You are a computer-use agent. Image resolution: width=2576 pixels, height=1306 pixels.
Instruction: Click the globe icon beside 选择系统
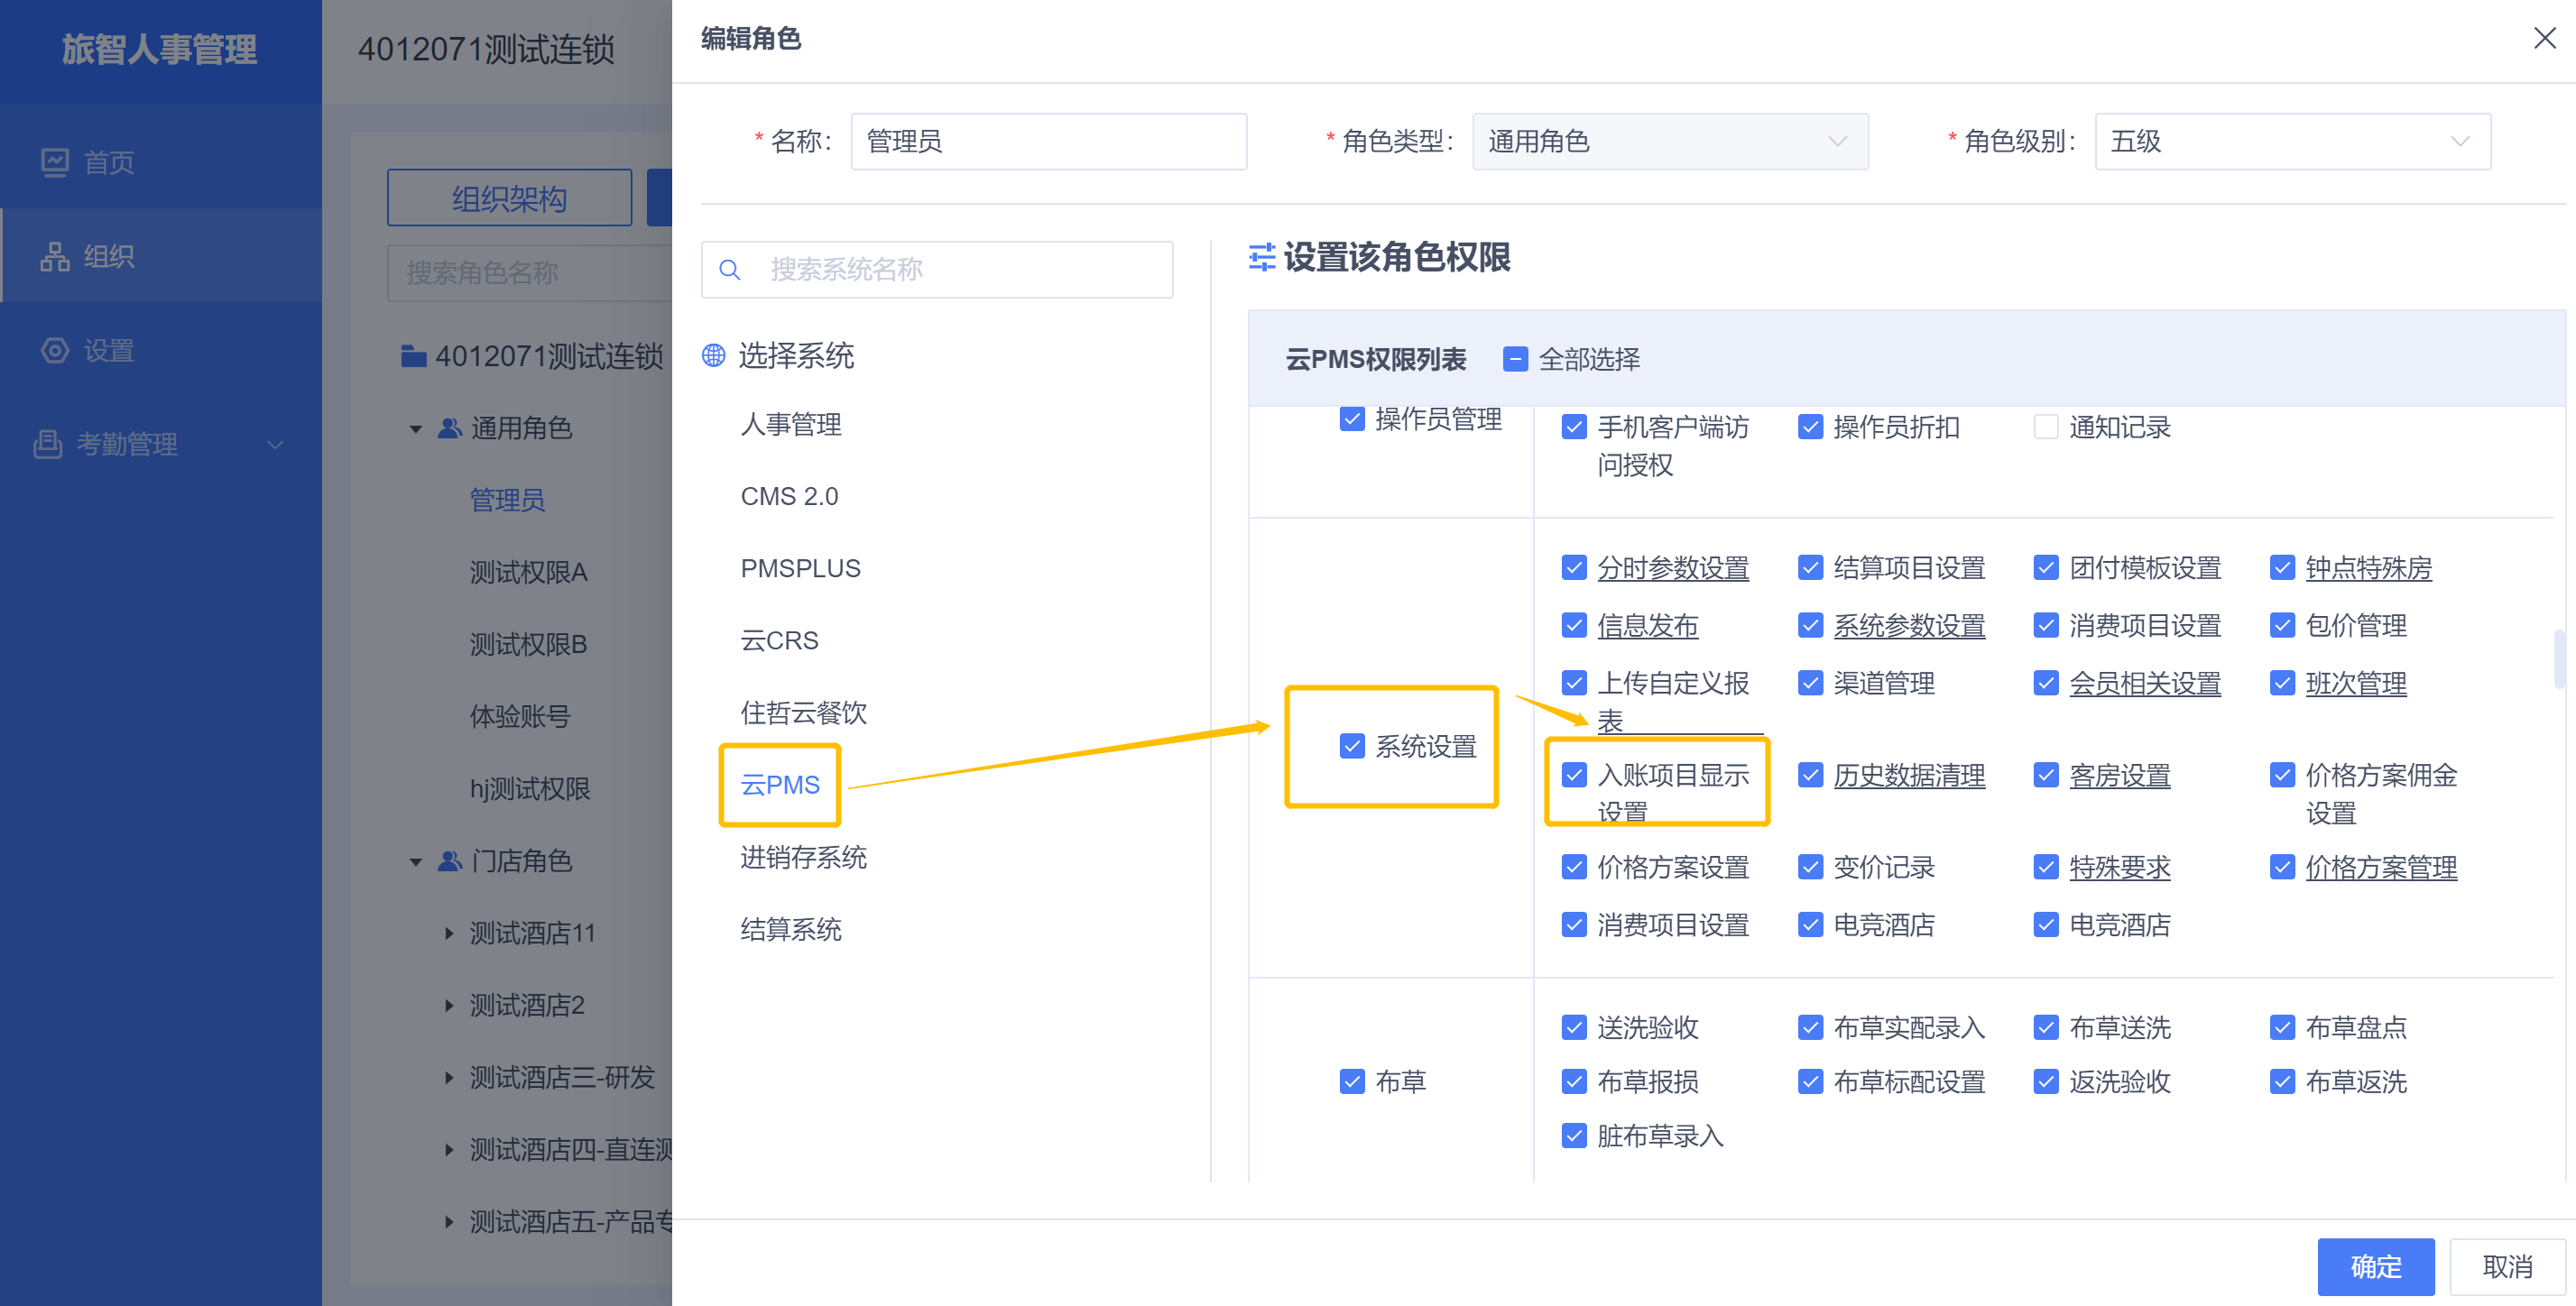pyautogui.click(x=713, y=356)
